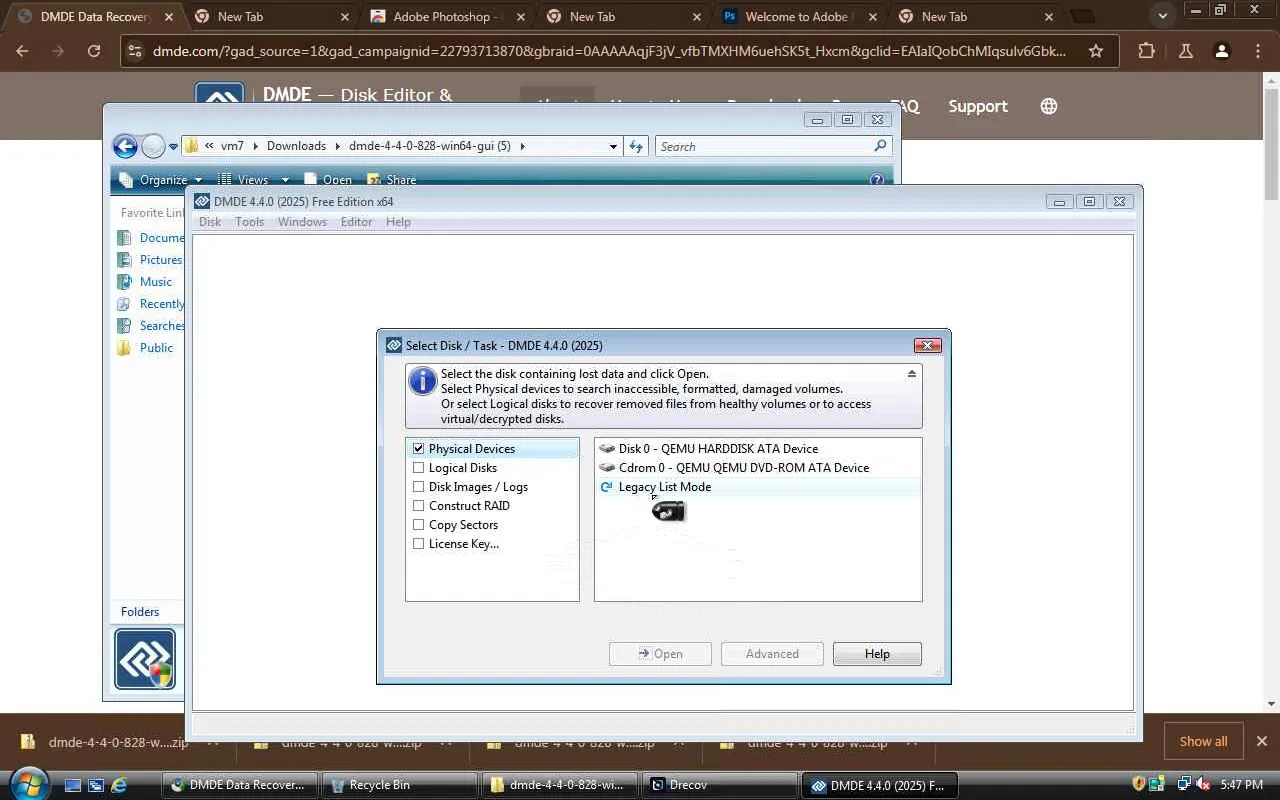Refresh the Explorer folder address bar
This screenshot has height=800, width=1280.
click(x=636, y=146)
